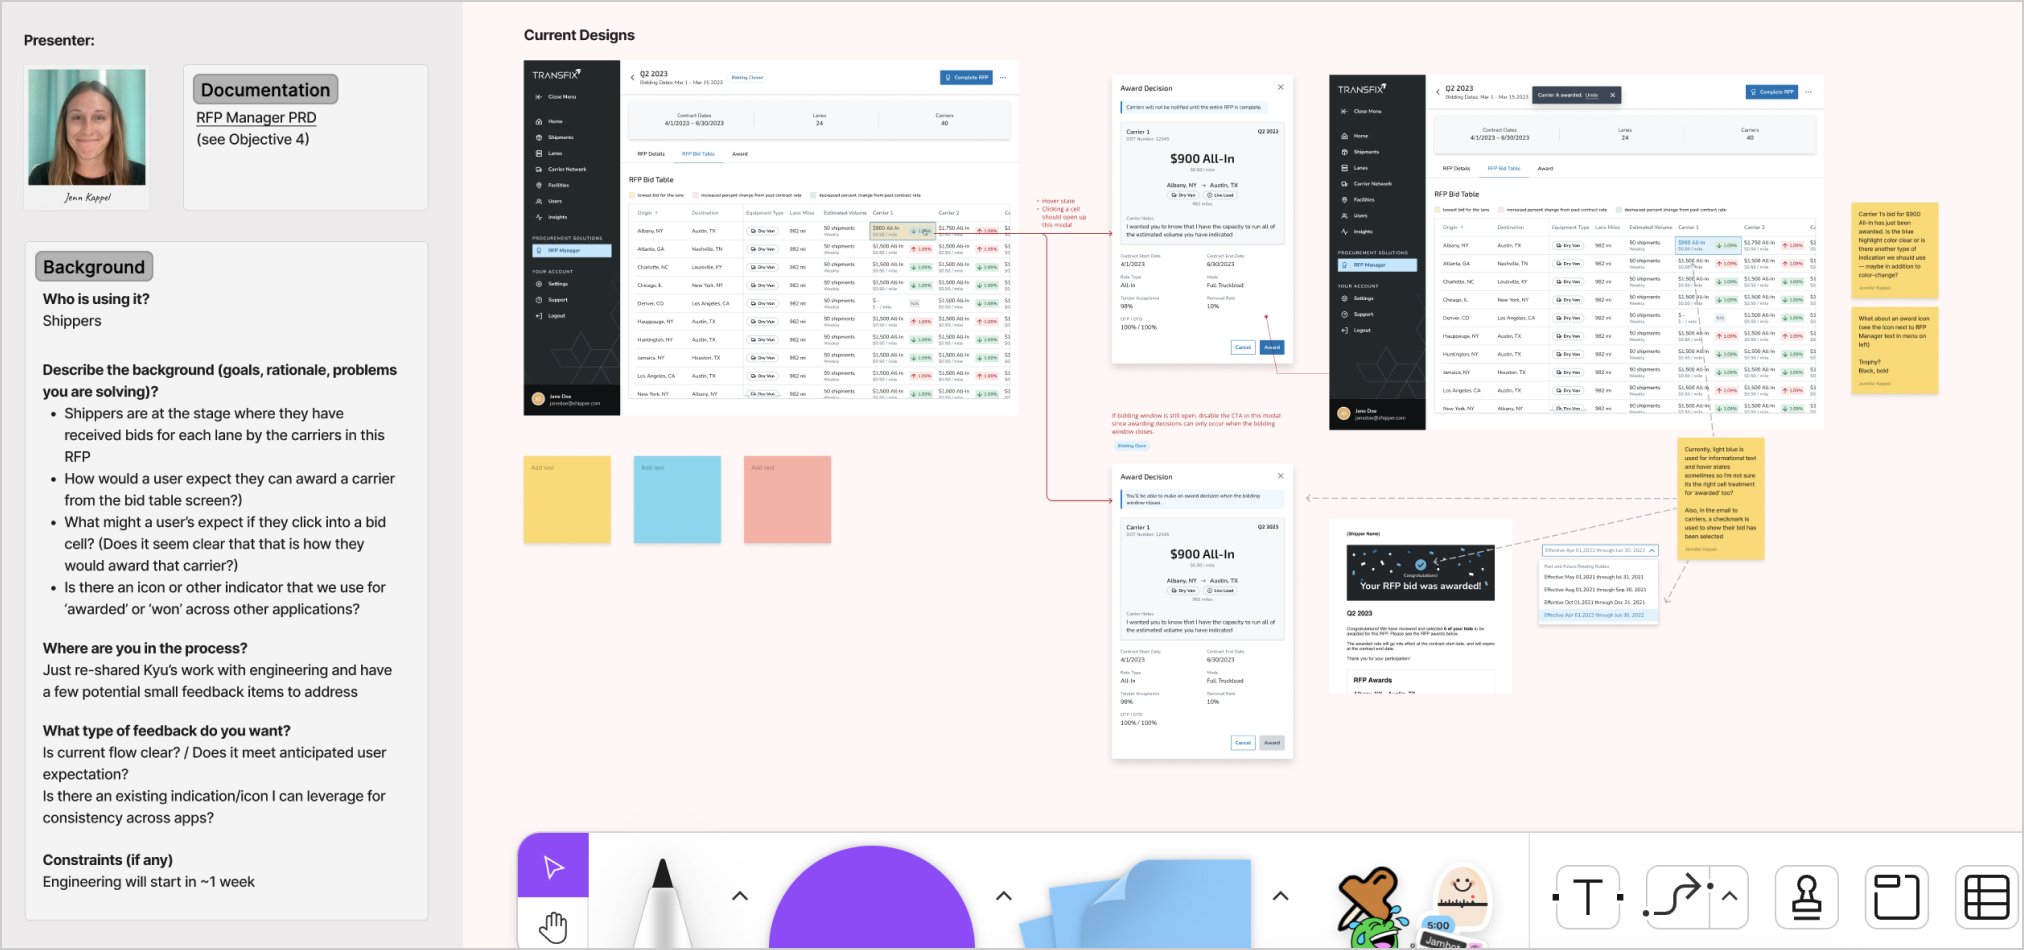The width and height of the screenshot is (2024, 950).
Task: Close the lower Award Decision modal
Action: [x=1280, y=476]
